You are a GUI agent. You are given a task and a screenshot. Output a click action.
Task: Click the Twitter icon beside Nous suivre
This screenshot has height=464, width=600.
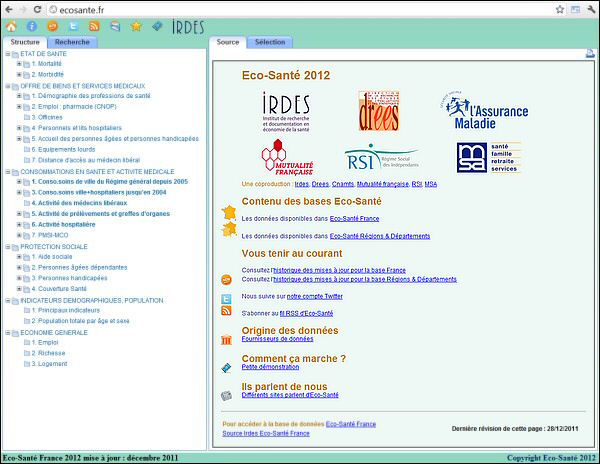click(x=227, y=298)
